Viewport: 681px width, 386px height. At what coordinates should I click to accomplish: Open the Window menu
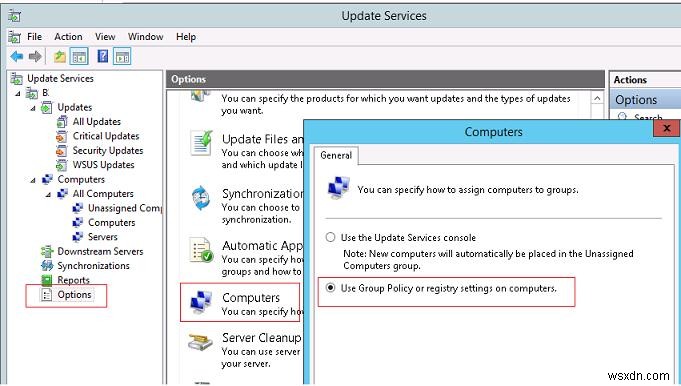tap(145, 37)
